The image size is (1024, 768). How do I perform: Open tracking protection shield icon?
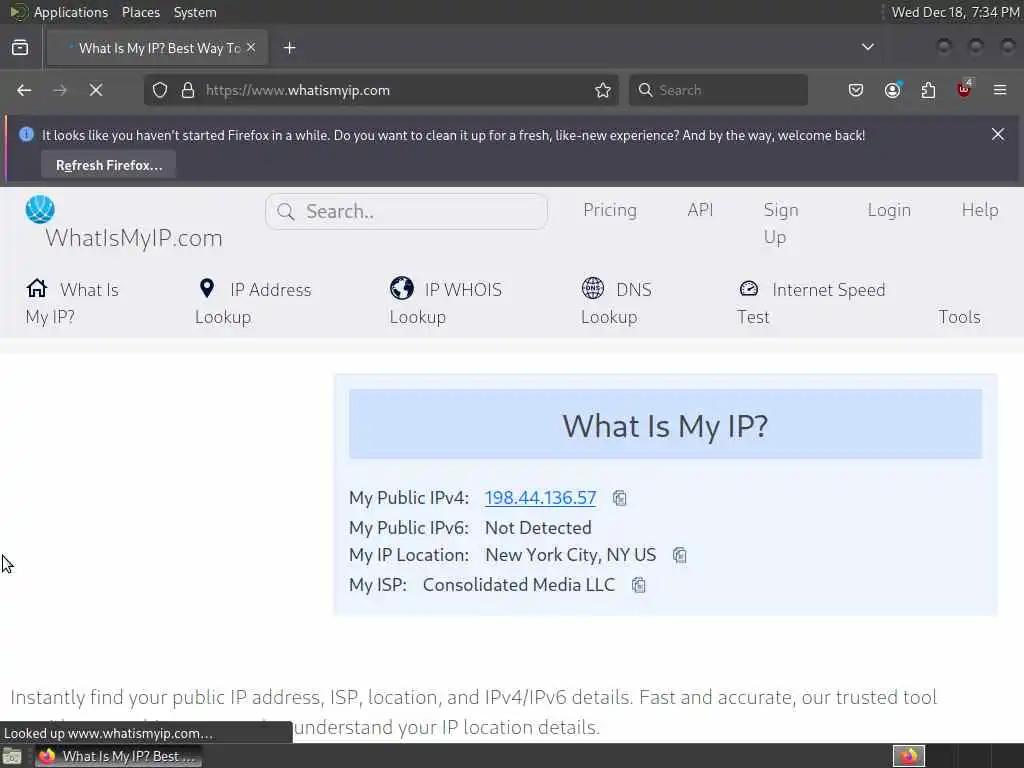[160, 90]
